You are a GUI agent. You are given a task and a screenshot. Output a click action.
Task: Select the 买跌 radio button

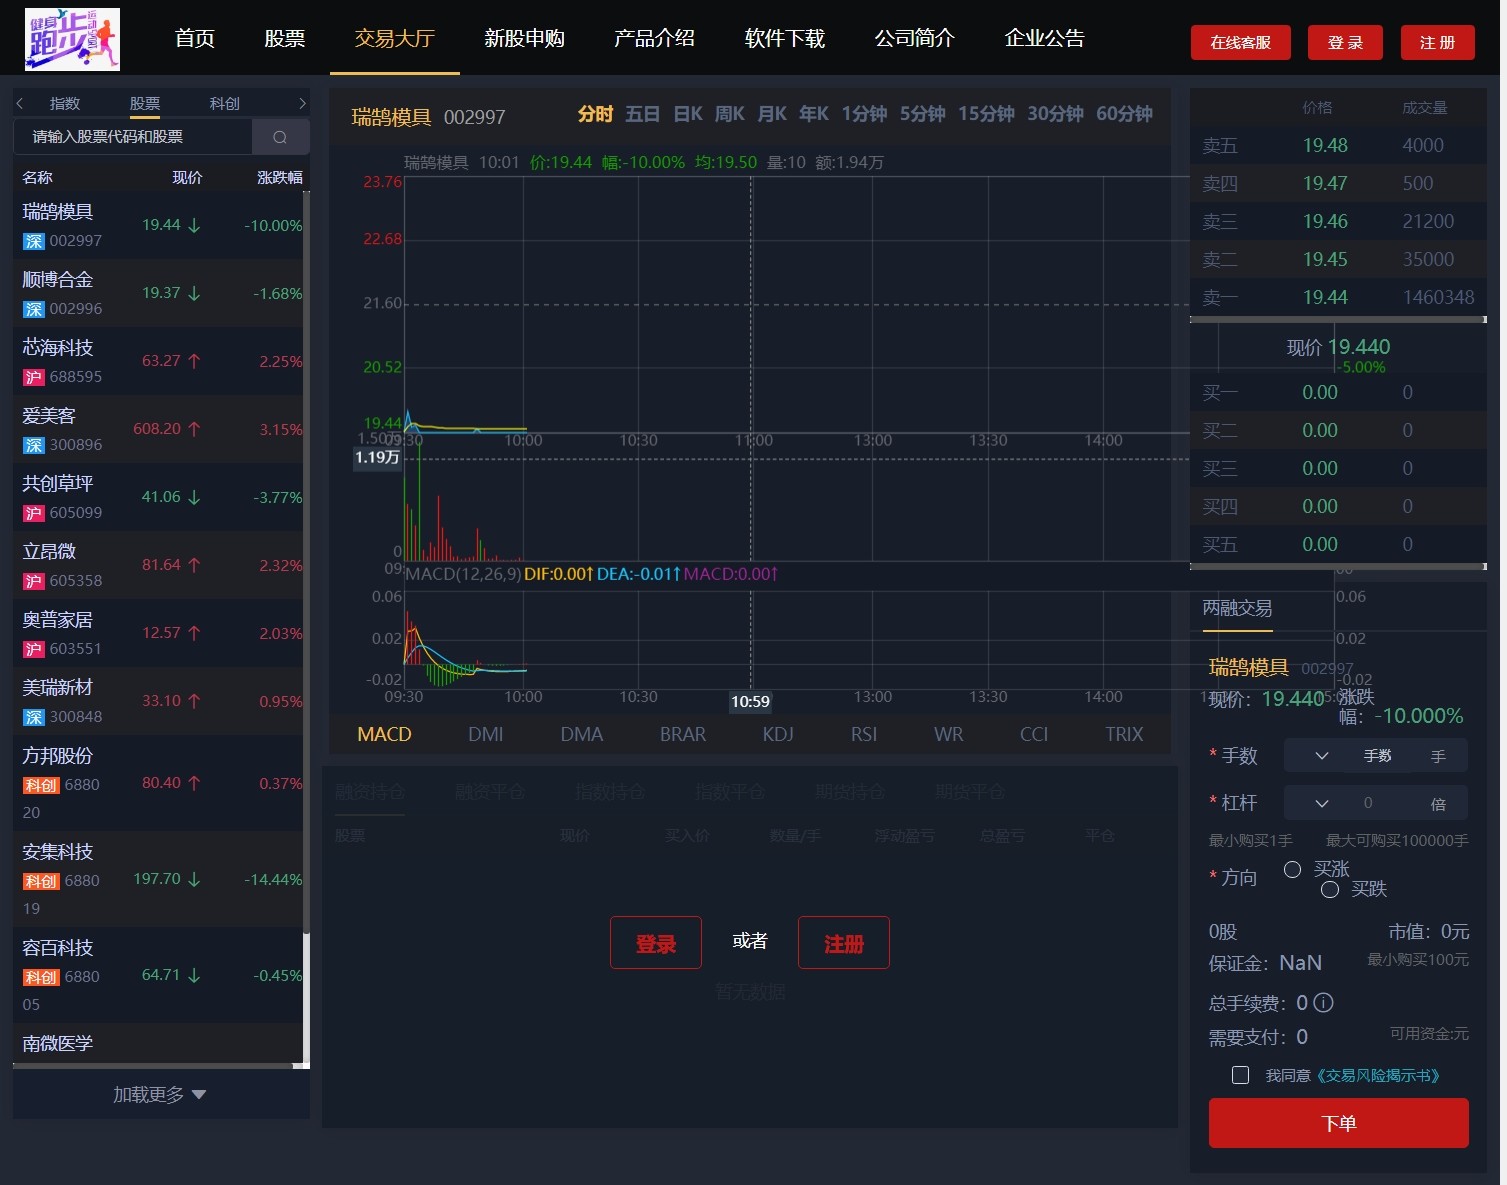pos(1330,889)
